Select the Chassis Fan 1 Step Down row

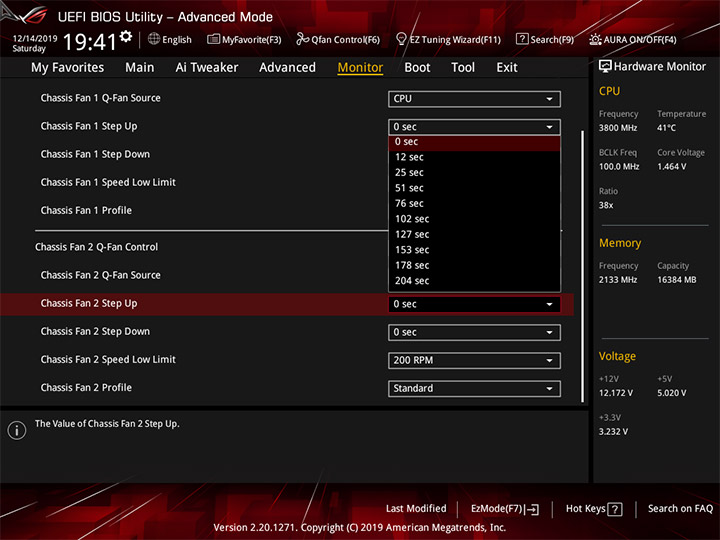pos(95,154)
